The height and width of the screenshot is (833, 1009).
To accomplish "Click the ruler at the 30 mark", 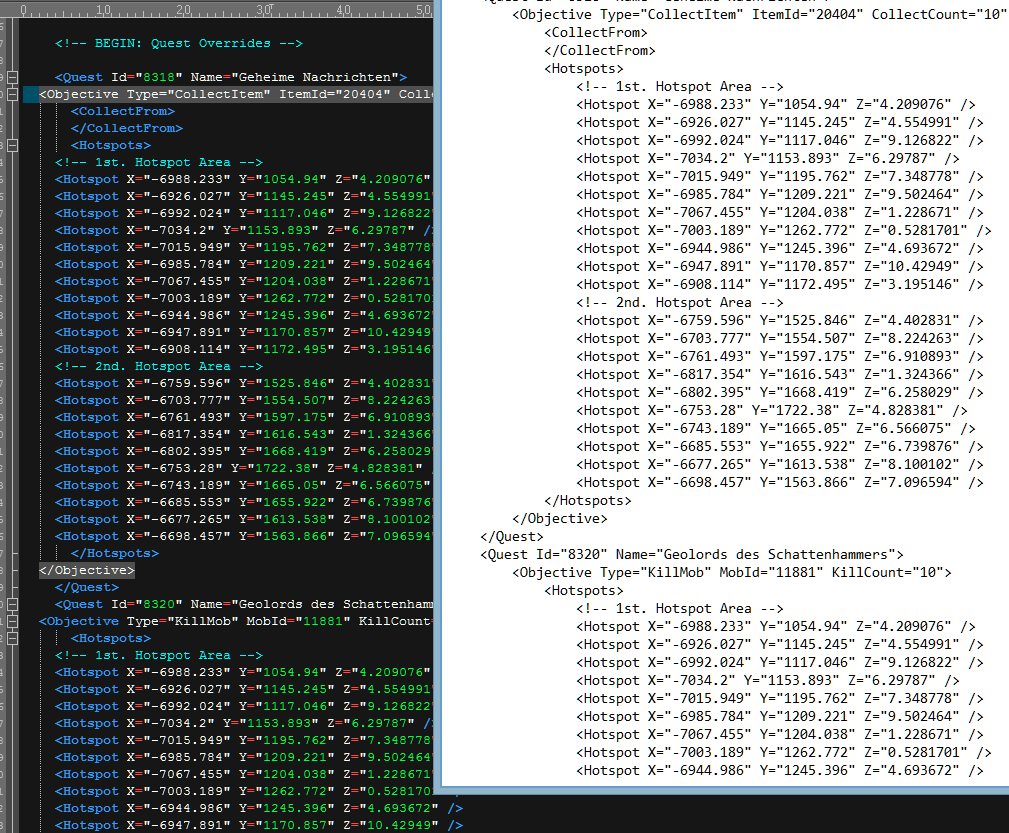I will pos(264,9).
